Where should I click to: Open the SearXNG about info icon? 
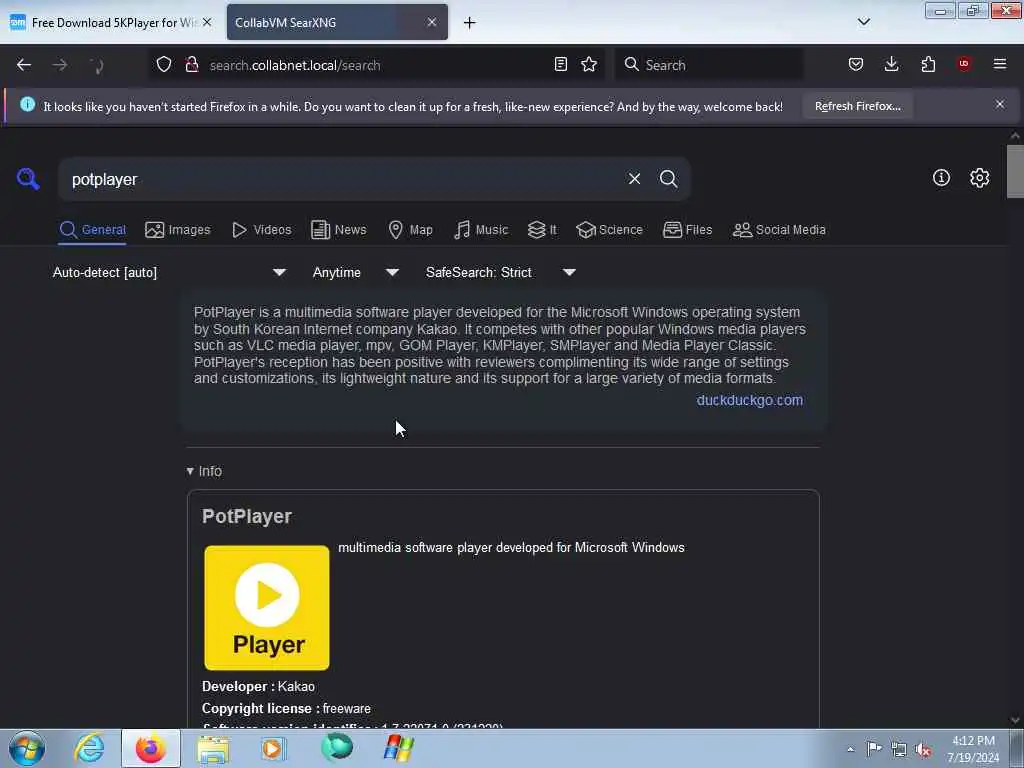[x=941, y=178]
